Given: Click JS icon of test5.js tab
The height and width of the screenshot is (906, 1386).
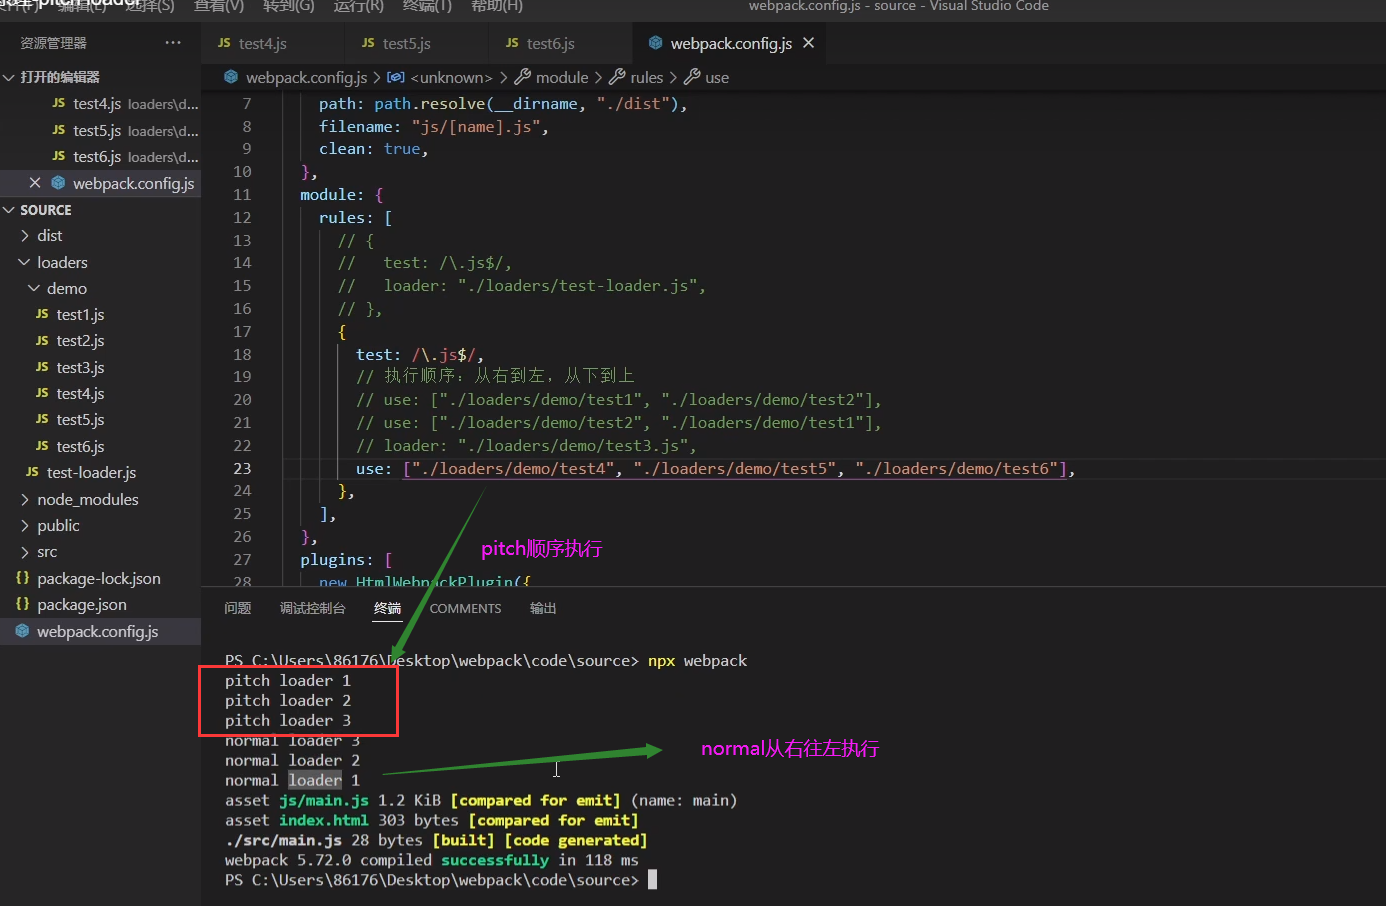Looking at the screenshot, I should [368, 43].
